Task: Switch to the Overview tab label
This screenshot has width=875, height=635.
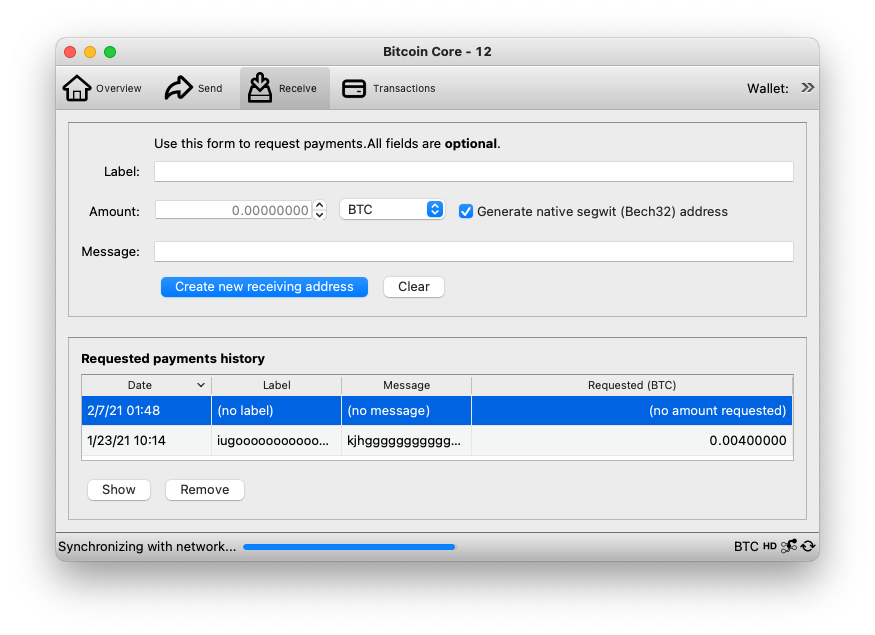Action: pos(118,88)
